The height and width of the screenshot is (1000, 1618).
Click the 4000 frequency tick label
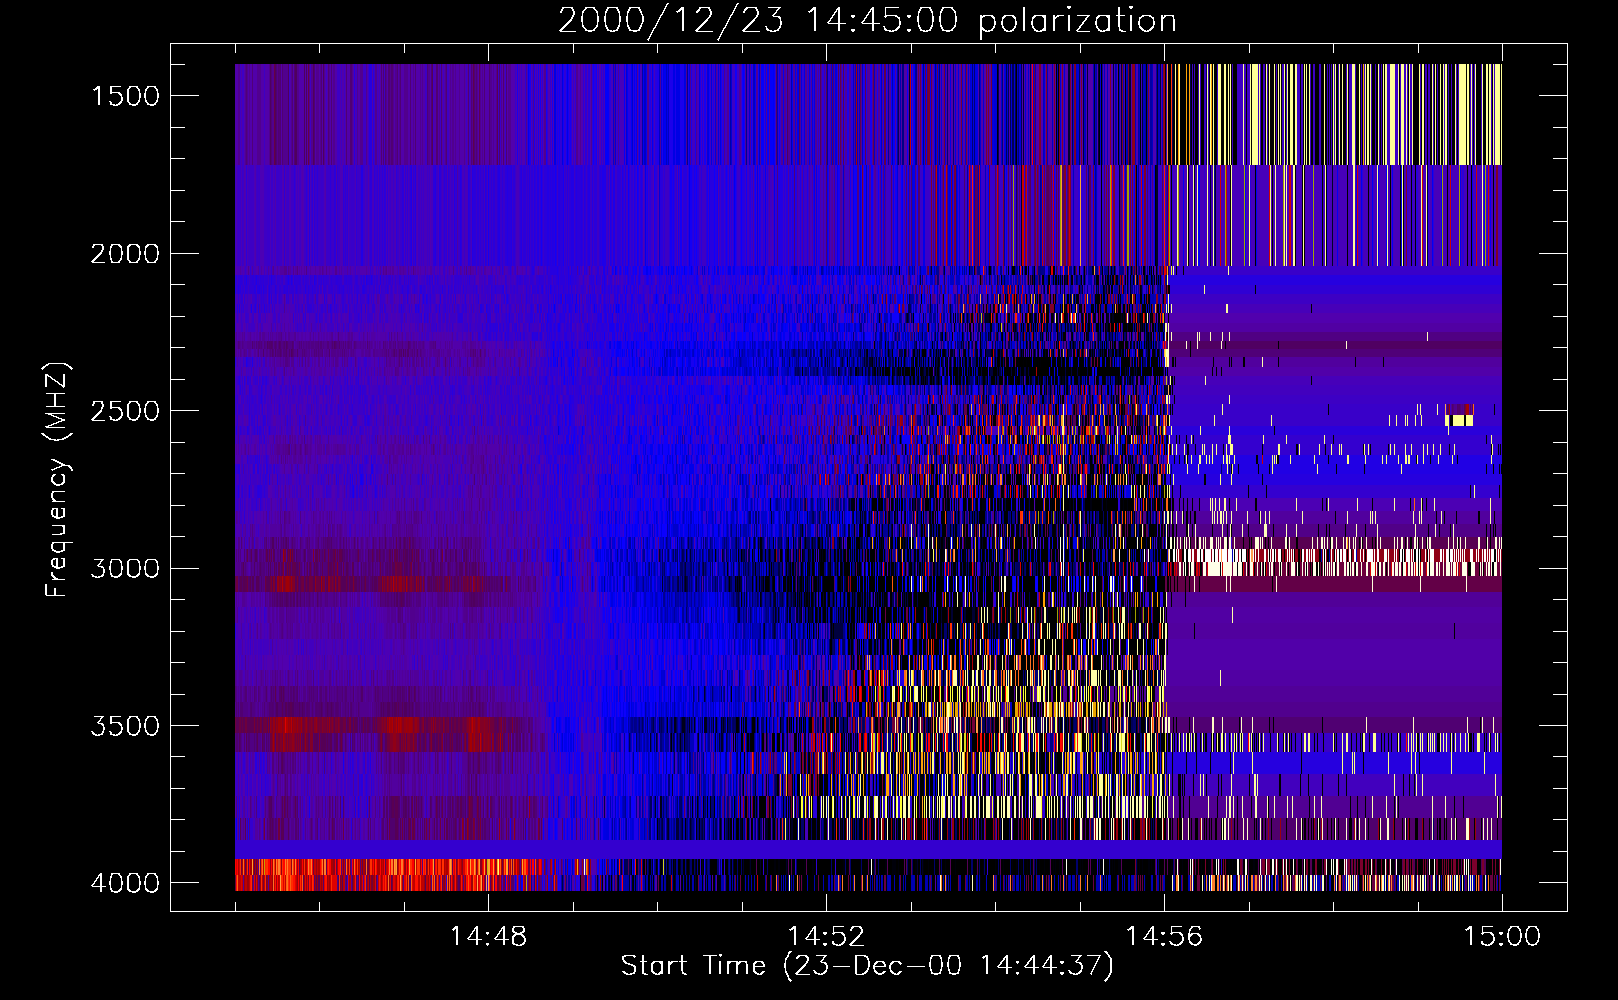click(x=125, y=883)
